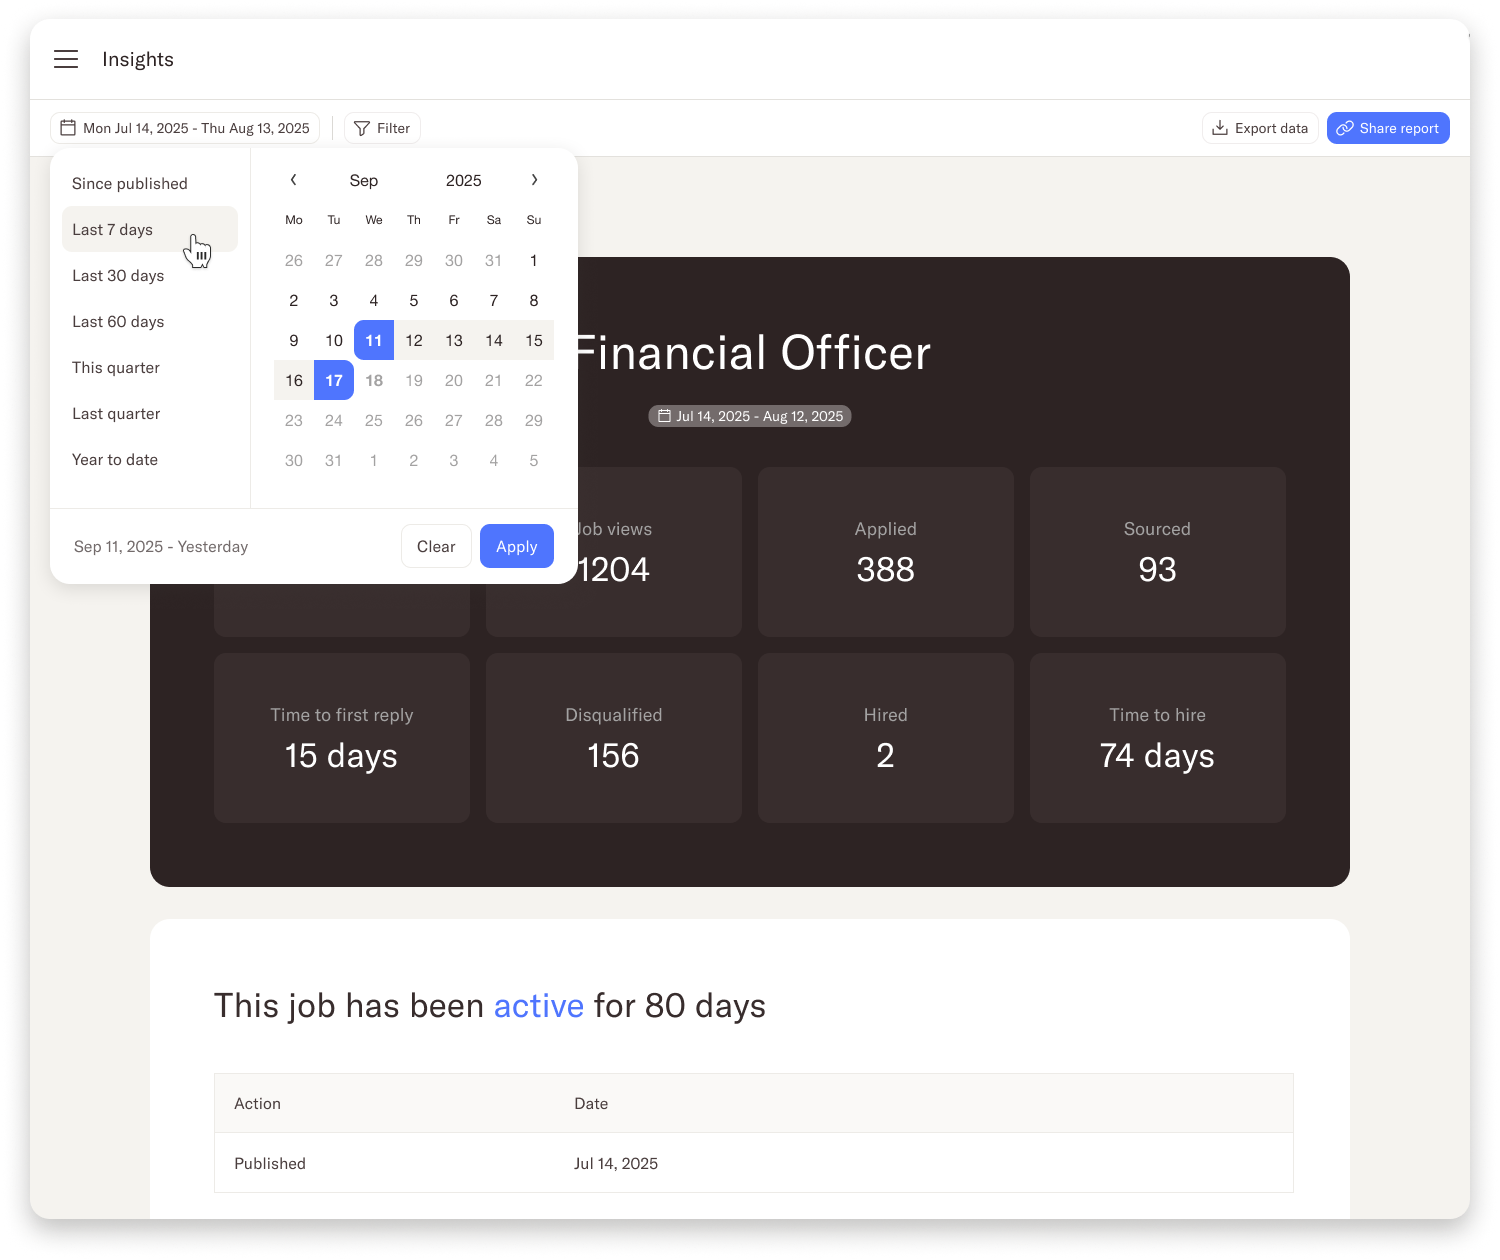1500x1260 pixels.
Task: Open the hamburger navigation menu
Action: 66,59
